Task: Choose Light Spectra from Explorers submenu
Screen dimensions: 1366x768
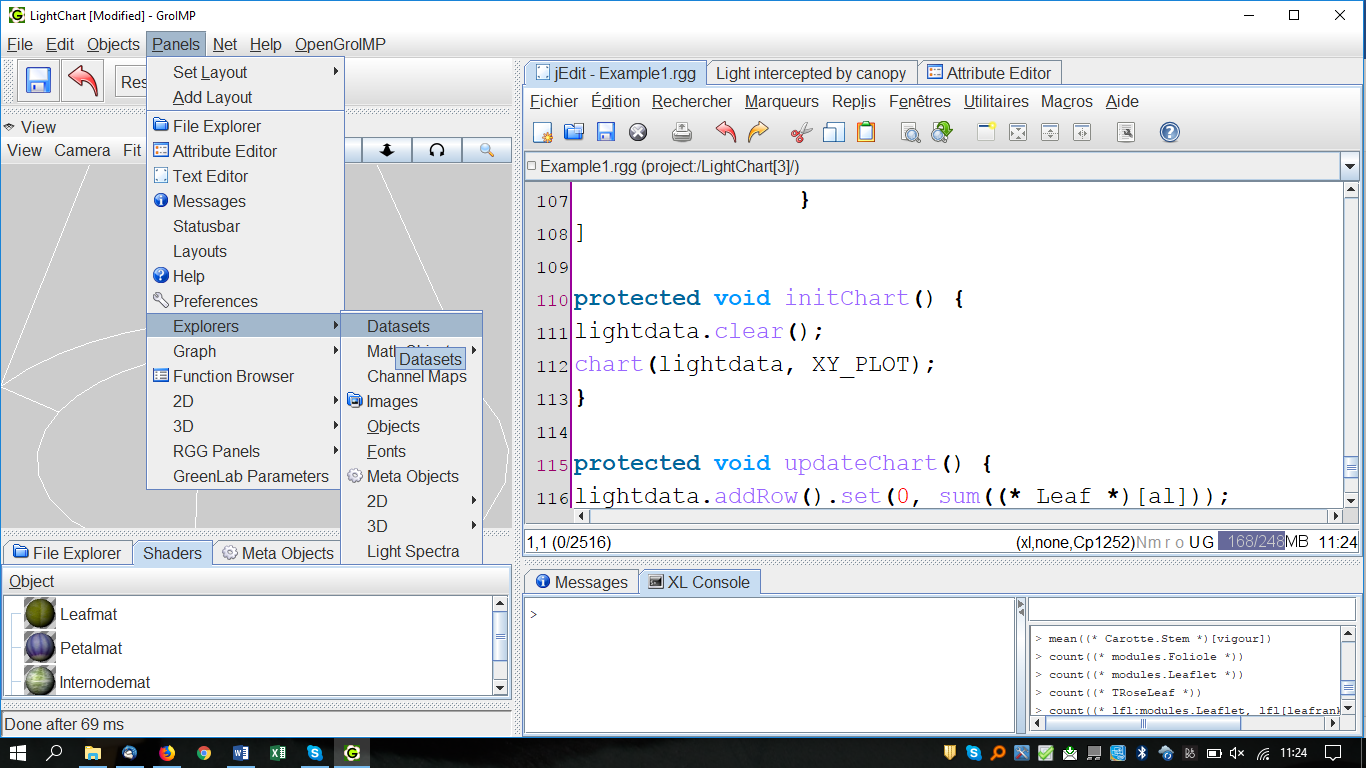Action: click(x=412, y=551)
